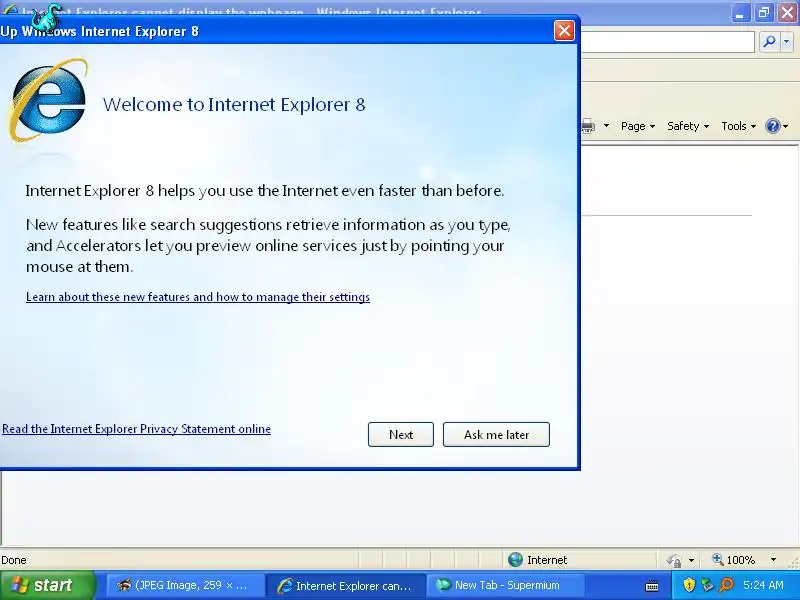The height and width of the screenshot is (600, 800).
Task: Expand the dropdown arrow beside the lock icon
Action: coord(691,560)
